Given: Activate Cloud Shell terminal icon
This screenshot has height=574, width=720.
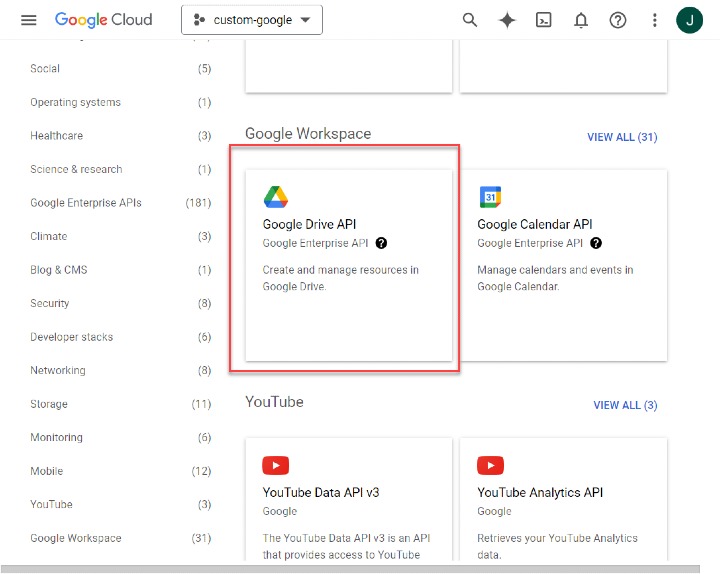Looking at the screenshot, I should [544, 20].
